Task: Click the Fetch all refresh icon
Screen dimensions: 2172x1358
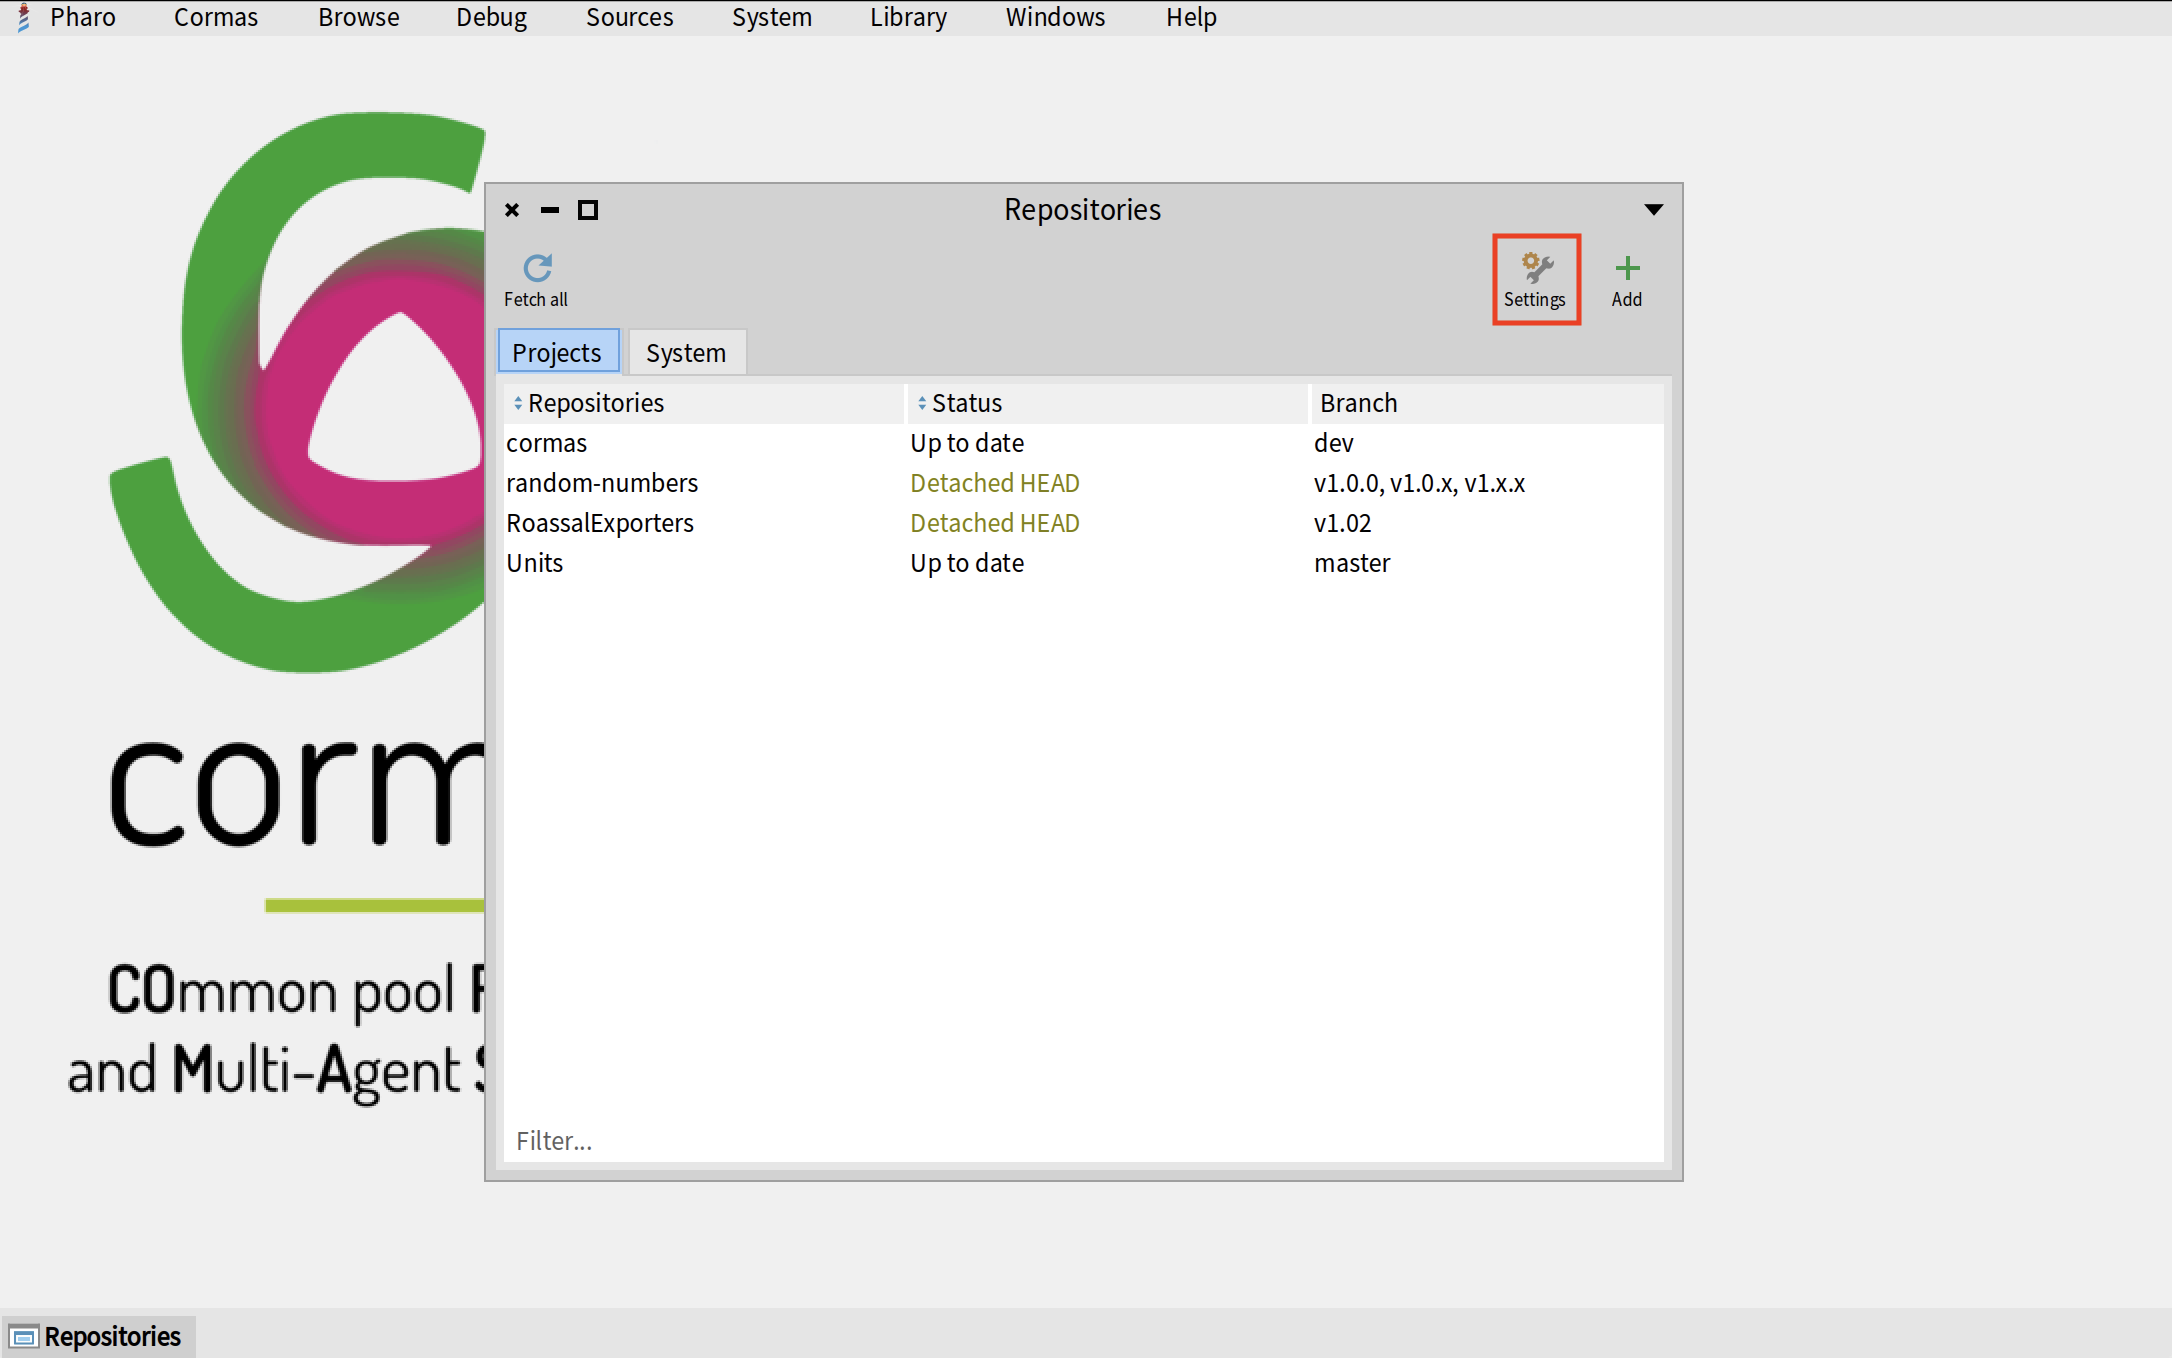Action: coord(537,268)
